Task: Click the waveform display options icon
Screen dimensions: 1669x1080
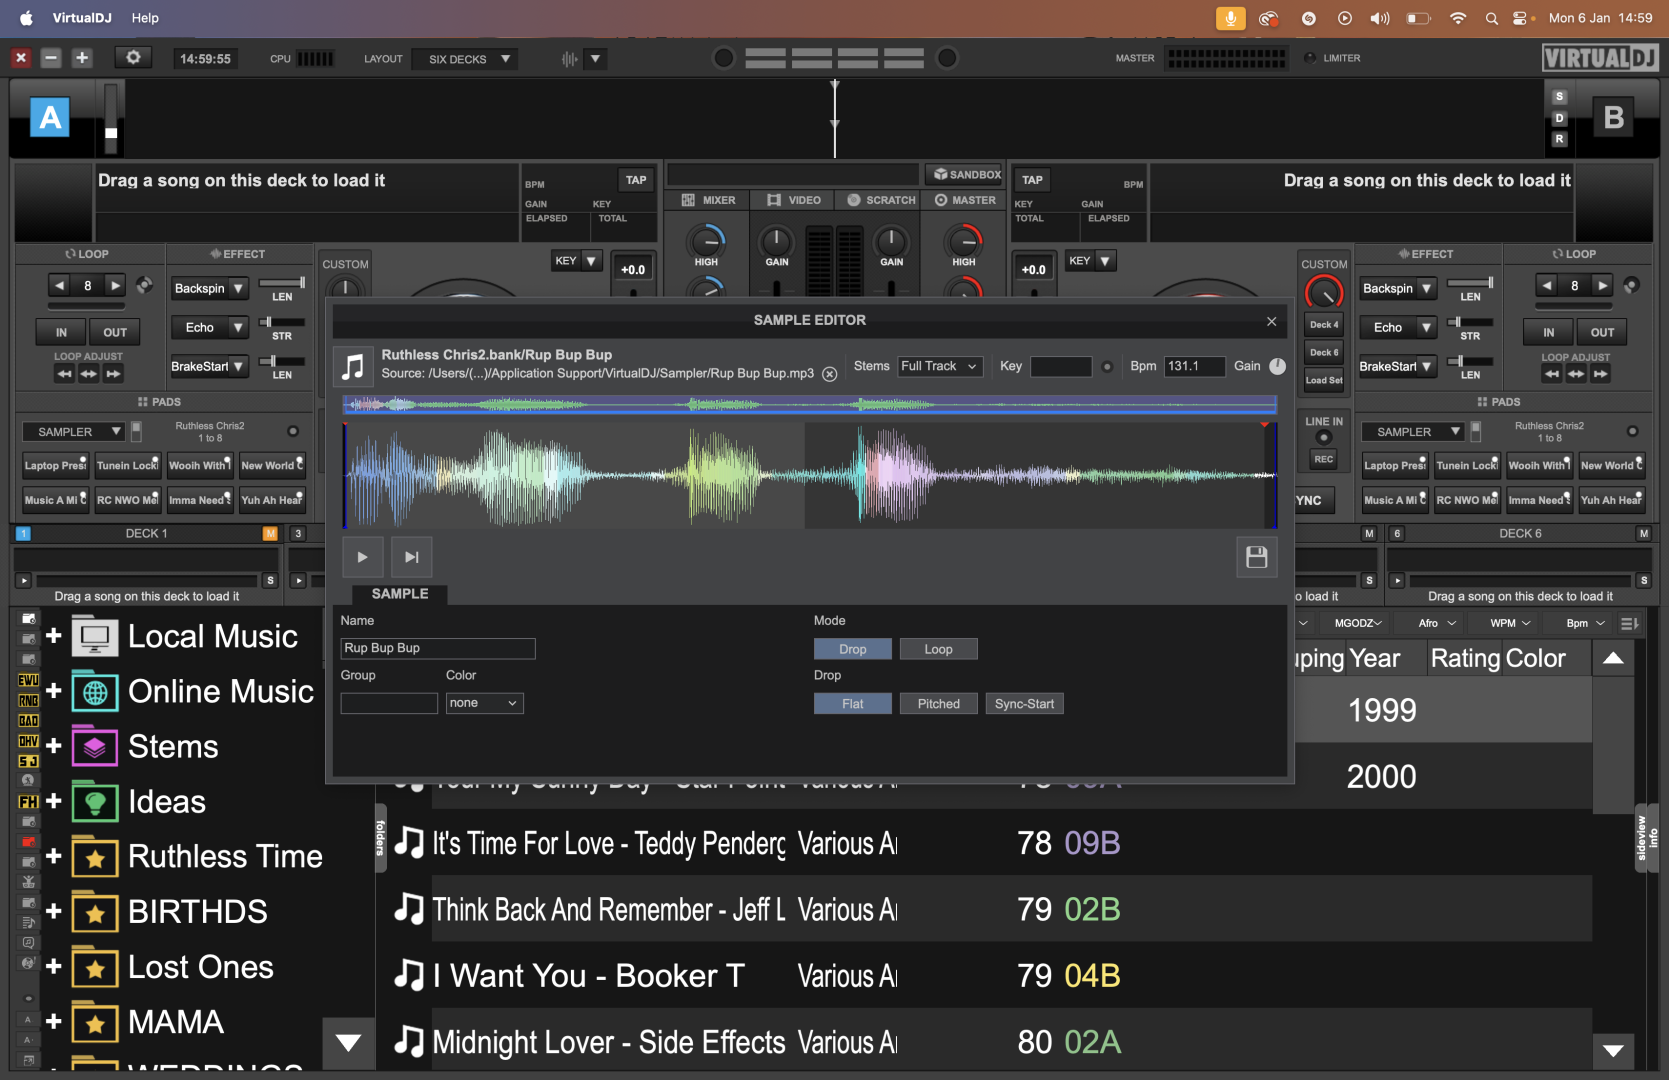Action: (570, 59)
